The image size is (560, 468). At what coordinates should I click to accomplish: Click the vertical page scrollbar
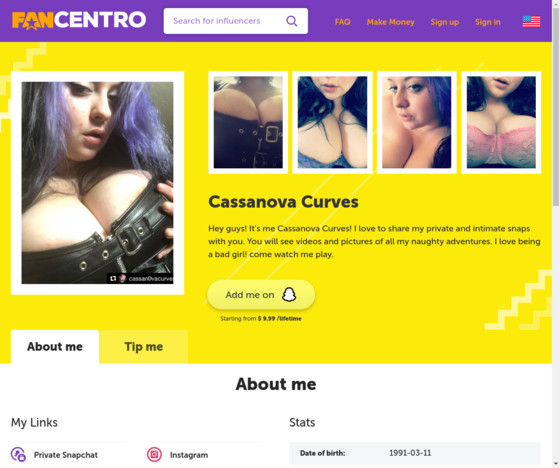pos(556,107)
